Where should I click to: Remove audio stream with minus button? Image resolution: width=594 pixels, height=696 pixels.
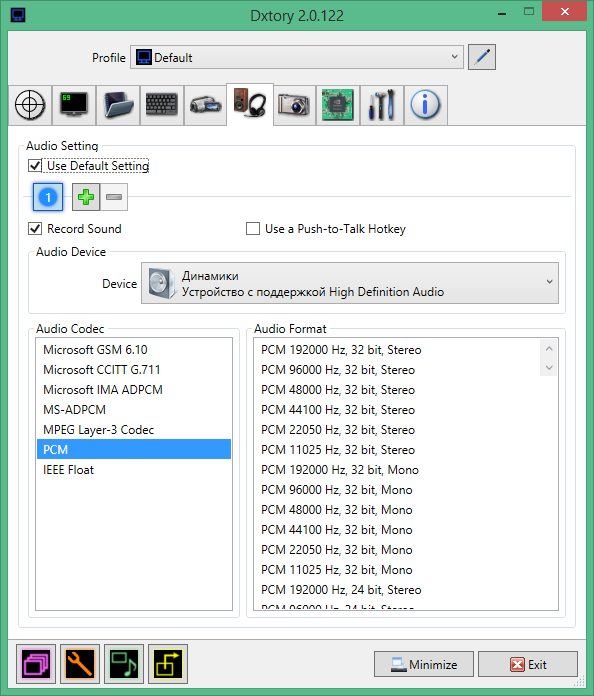click(114, 197)
